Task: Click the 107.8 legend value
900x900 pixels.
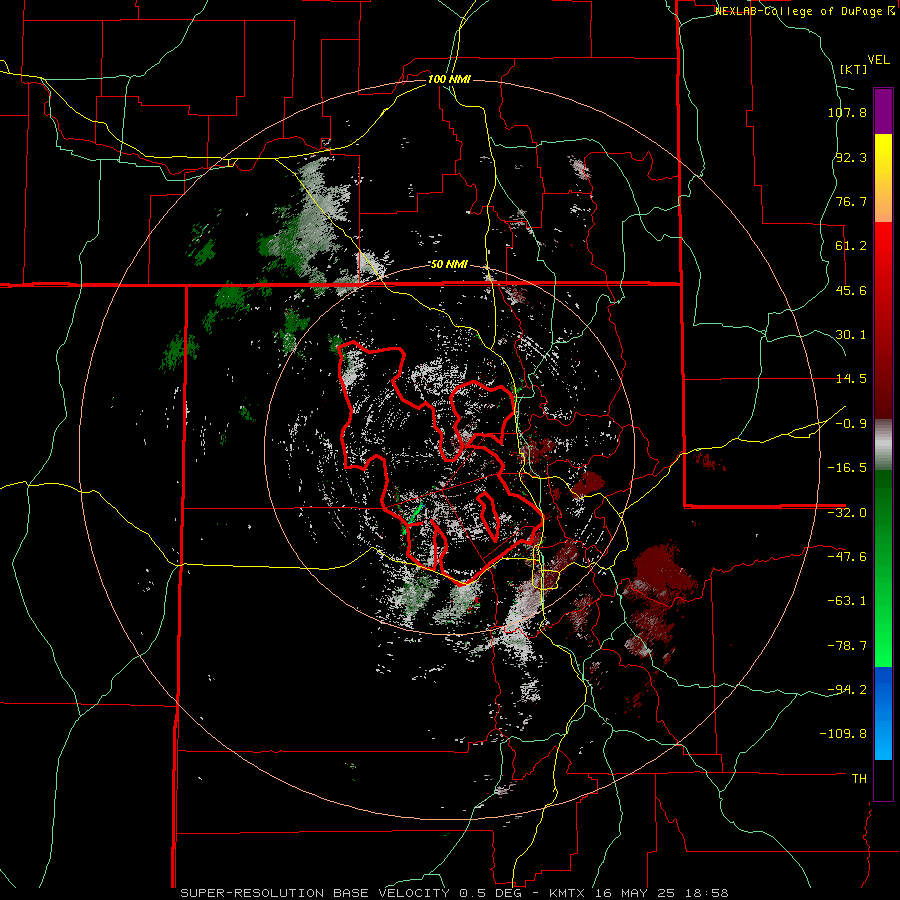Action: click(x=847, y=112)
